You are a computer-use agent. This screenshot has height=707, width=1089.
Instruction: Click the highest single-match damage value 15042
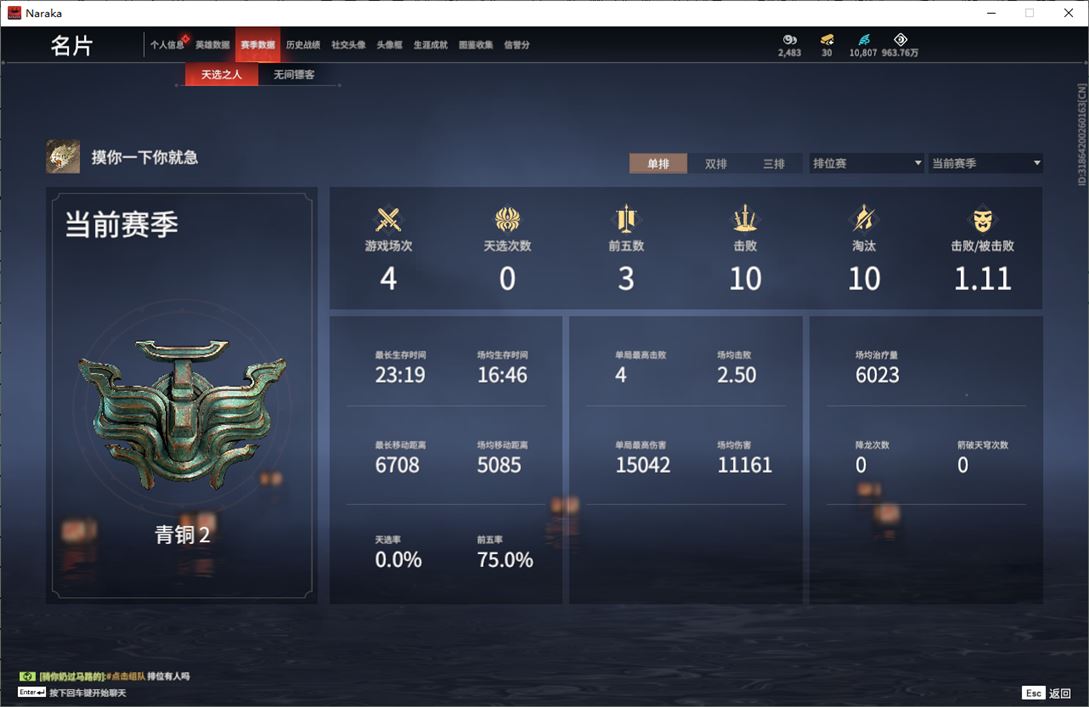pos(643,465)
